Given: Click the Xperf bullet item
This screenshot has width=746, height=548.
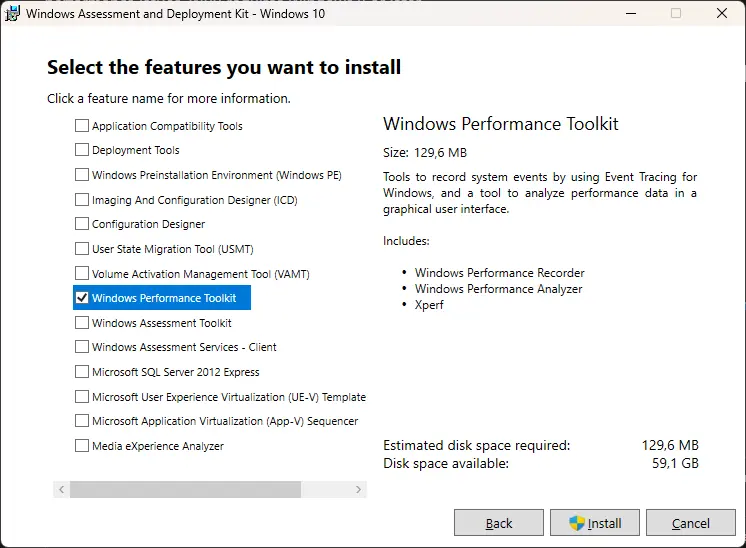Looking at the screenshot, I should point(429,305).
